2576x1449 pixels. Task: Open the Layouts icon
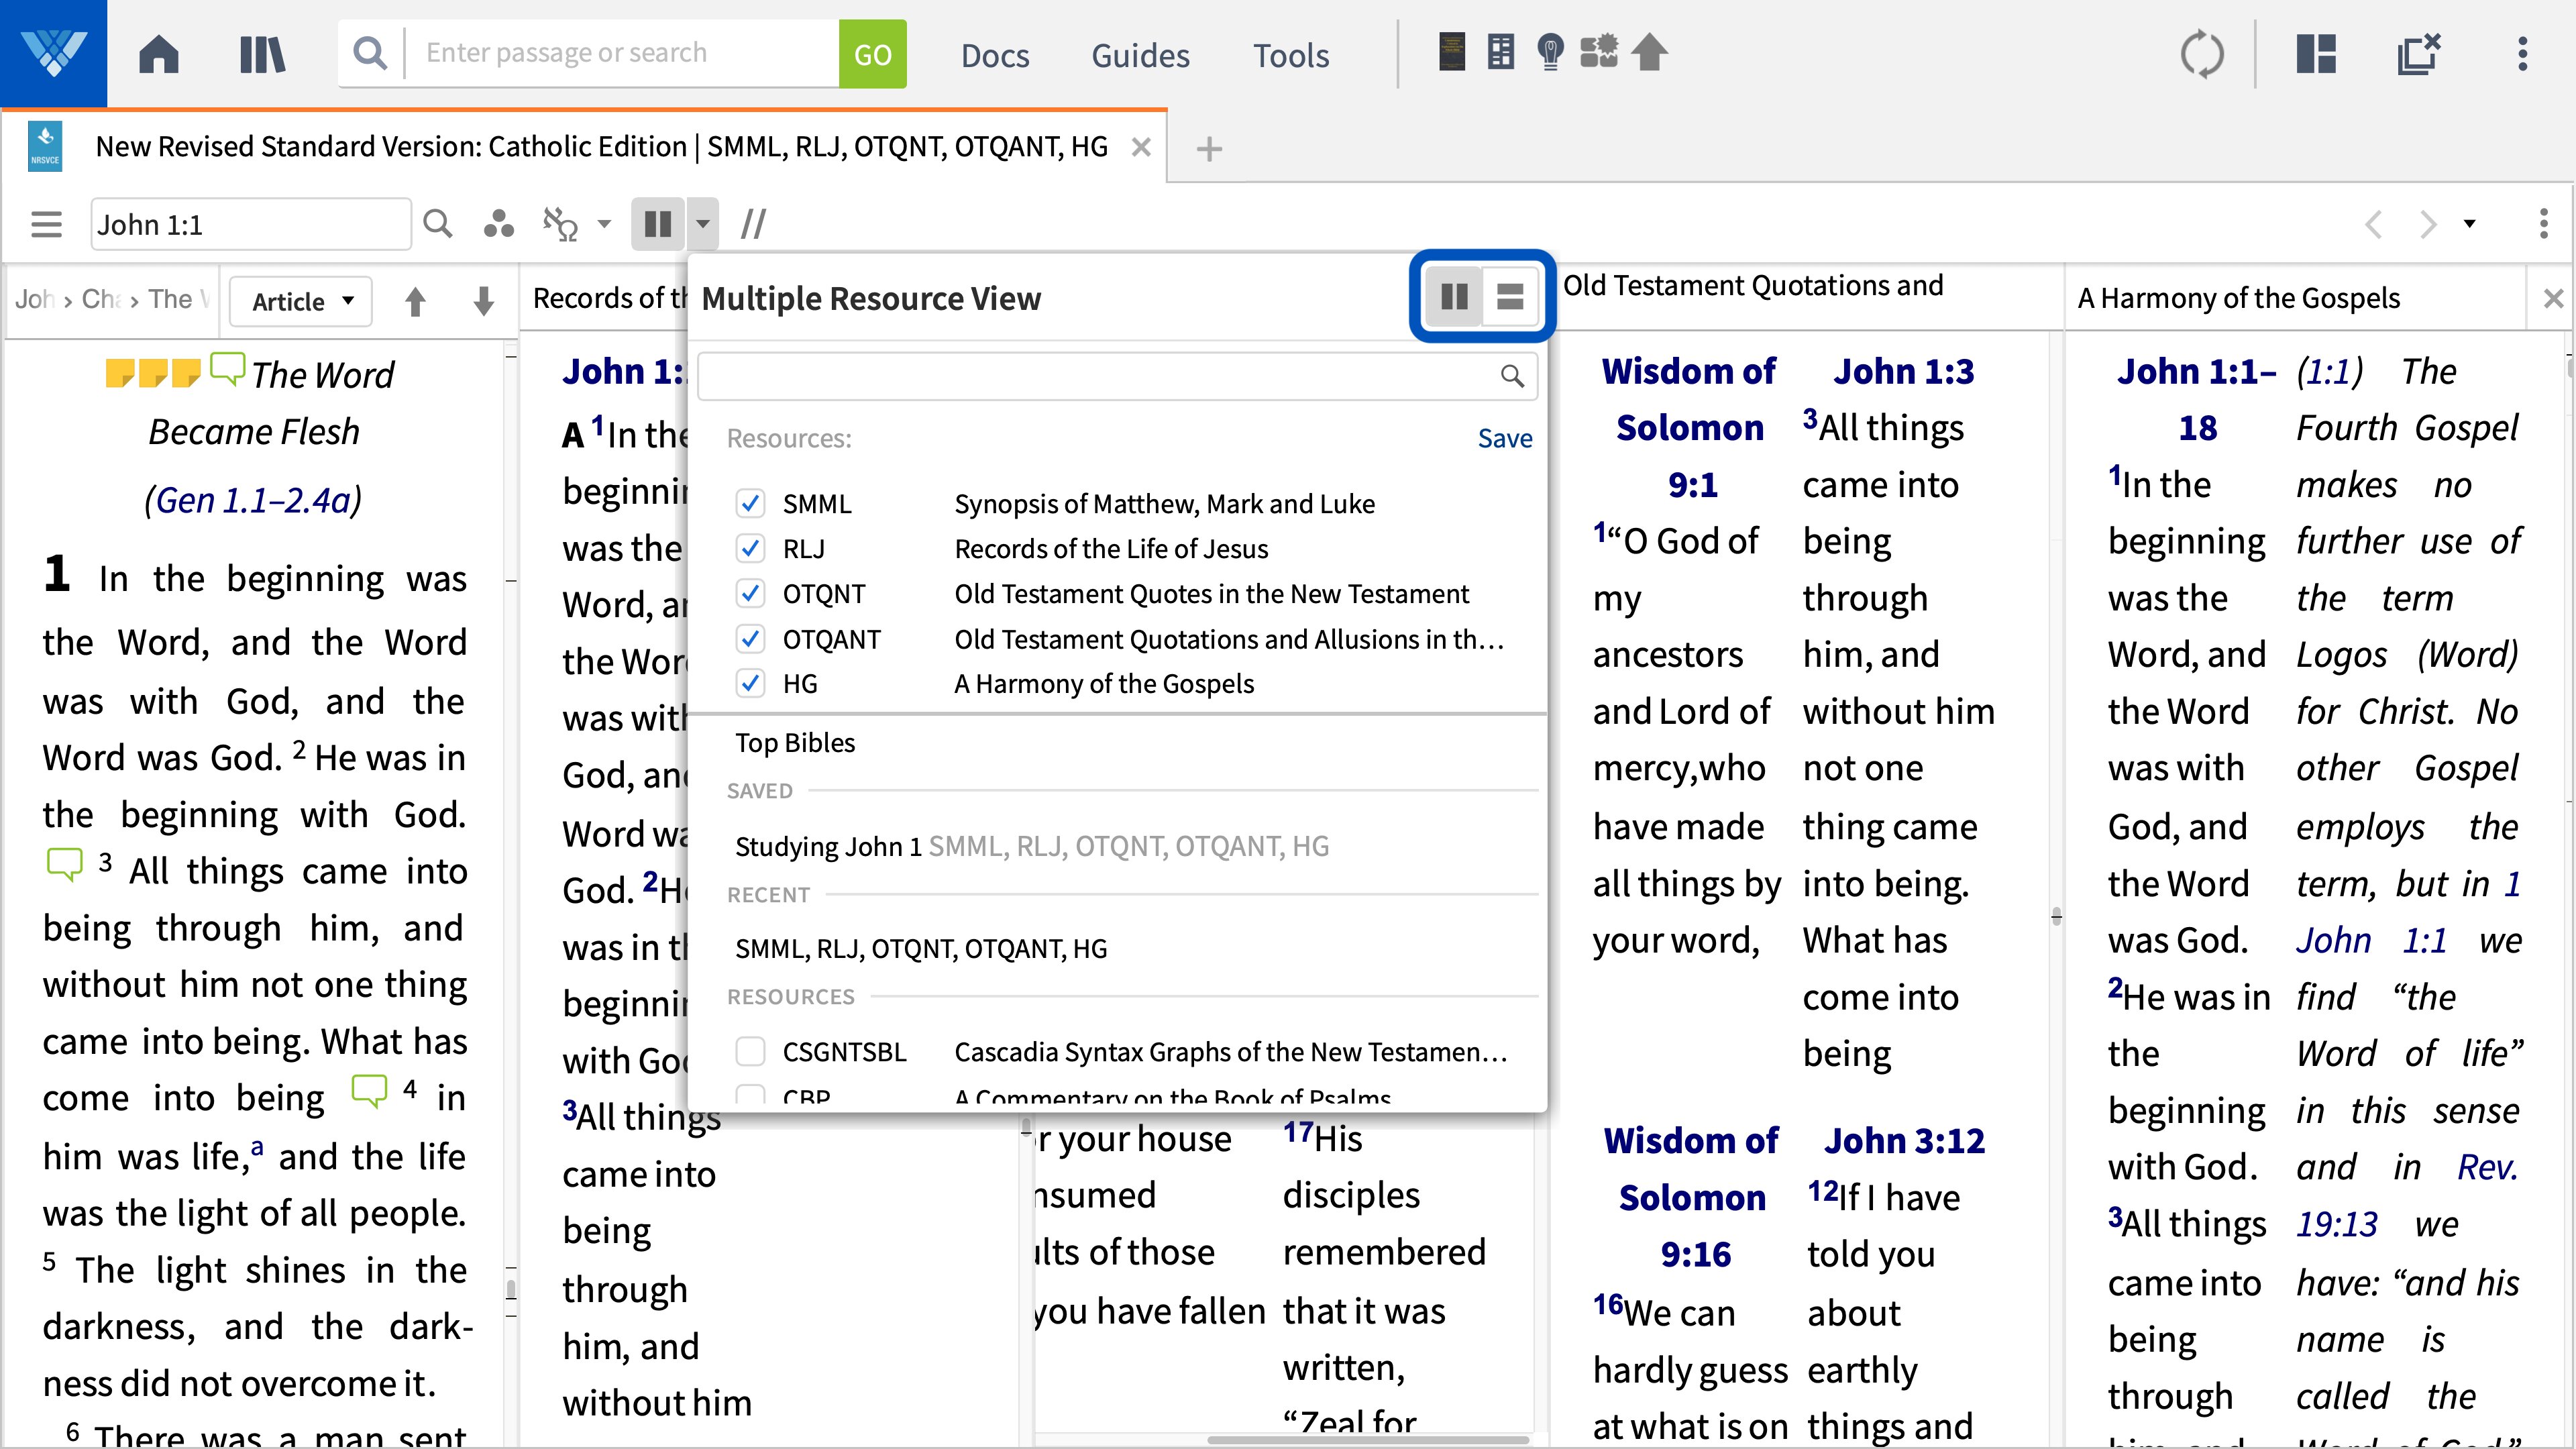pos(2316,54)
